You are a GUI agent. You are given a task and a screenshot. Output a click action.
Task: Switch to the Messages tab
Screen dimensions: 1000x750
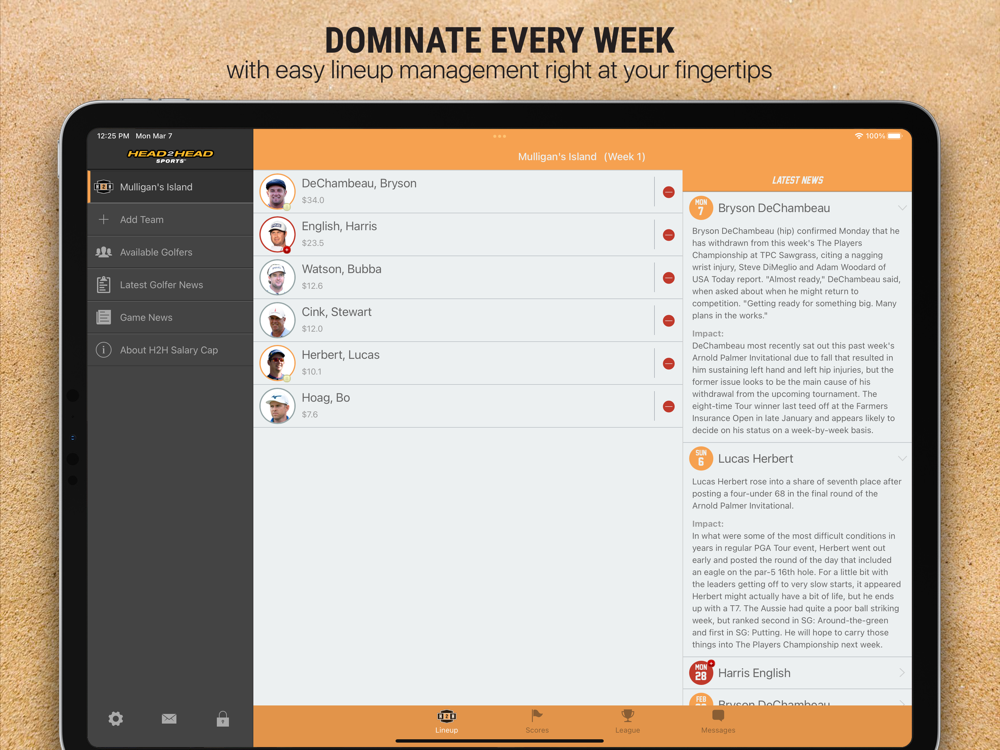coord(718,722)
